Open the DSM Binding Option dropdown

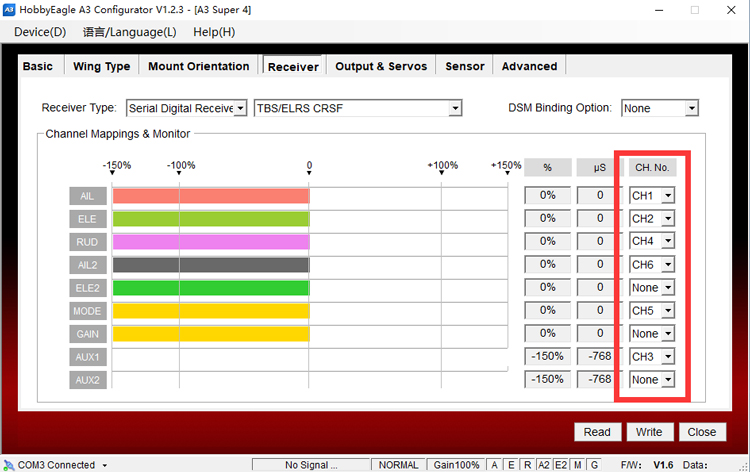[691, 108]
